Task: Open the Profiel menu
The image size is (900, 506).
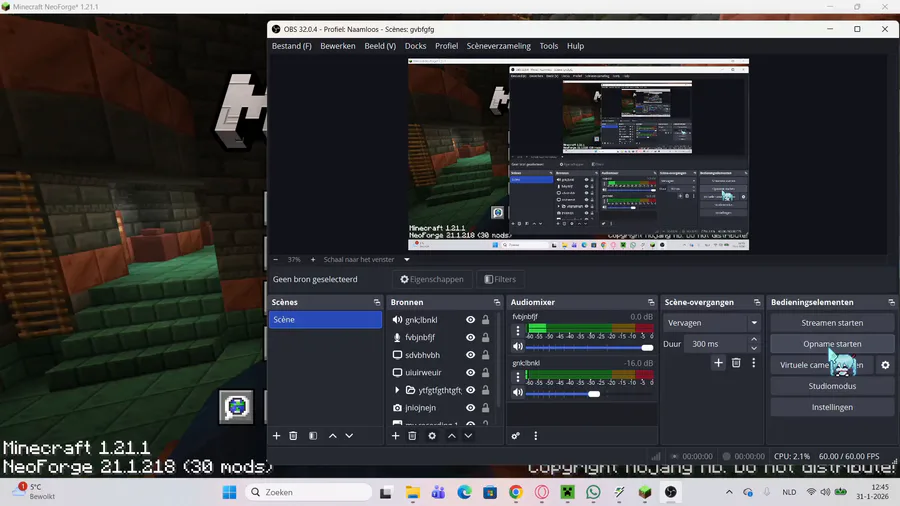Action: [447, 46]
